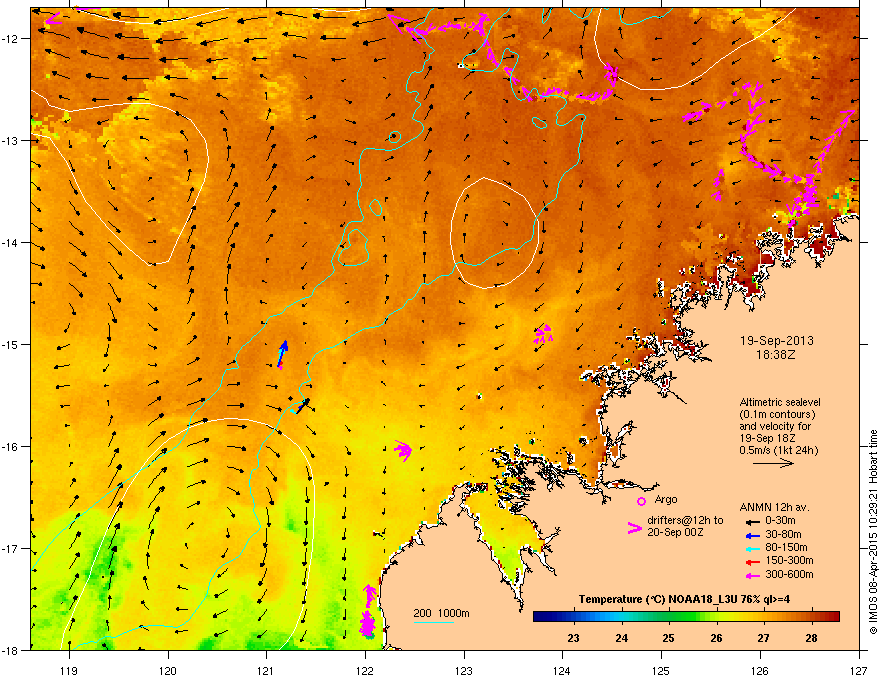Click the ANMN 12h av. legend heading
This screenshot has height=680, width=880.
click(774, 507)
